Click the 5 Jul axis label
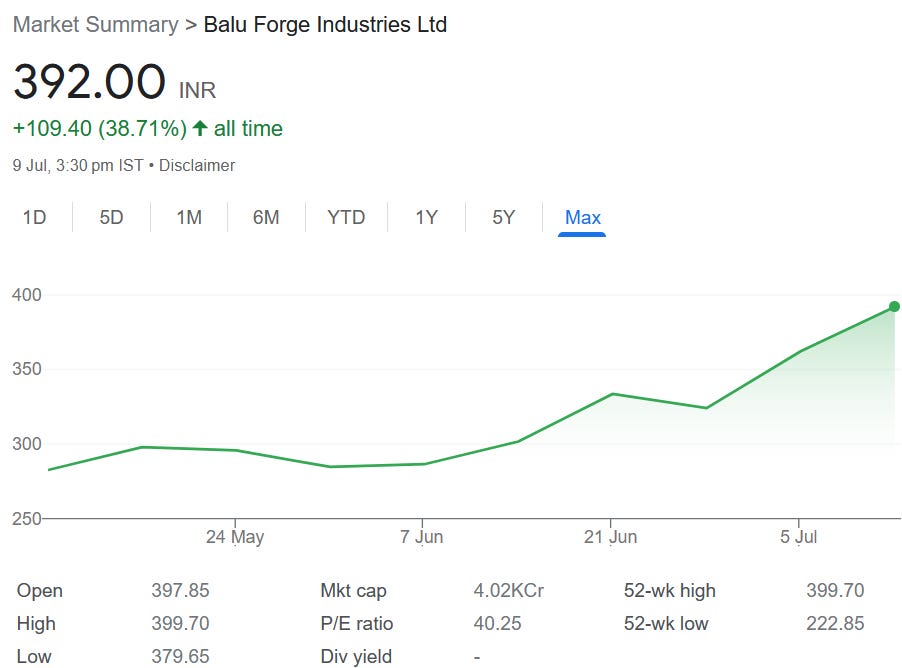The width and height of the screenshot is (902, 668). [x=798, y=537]
